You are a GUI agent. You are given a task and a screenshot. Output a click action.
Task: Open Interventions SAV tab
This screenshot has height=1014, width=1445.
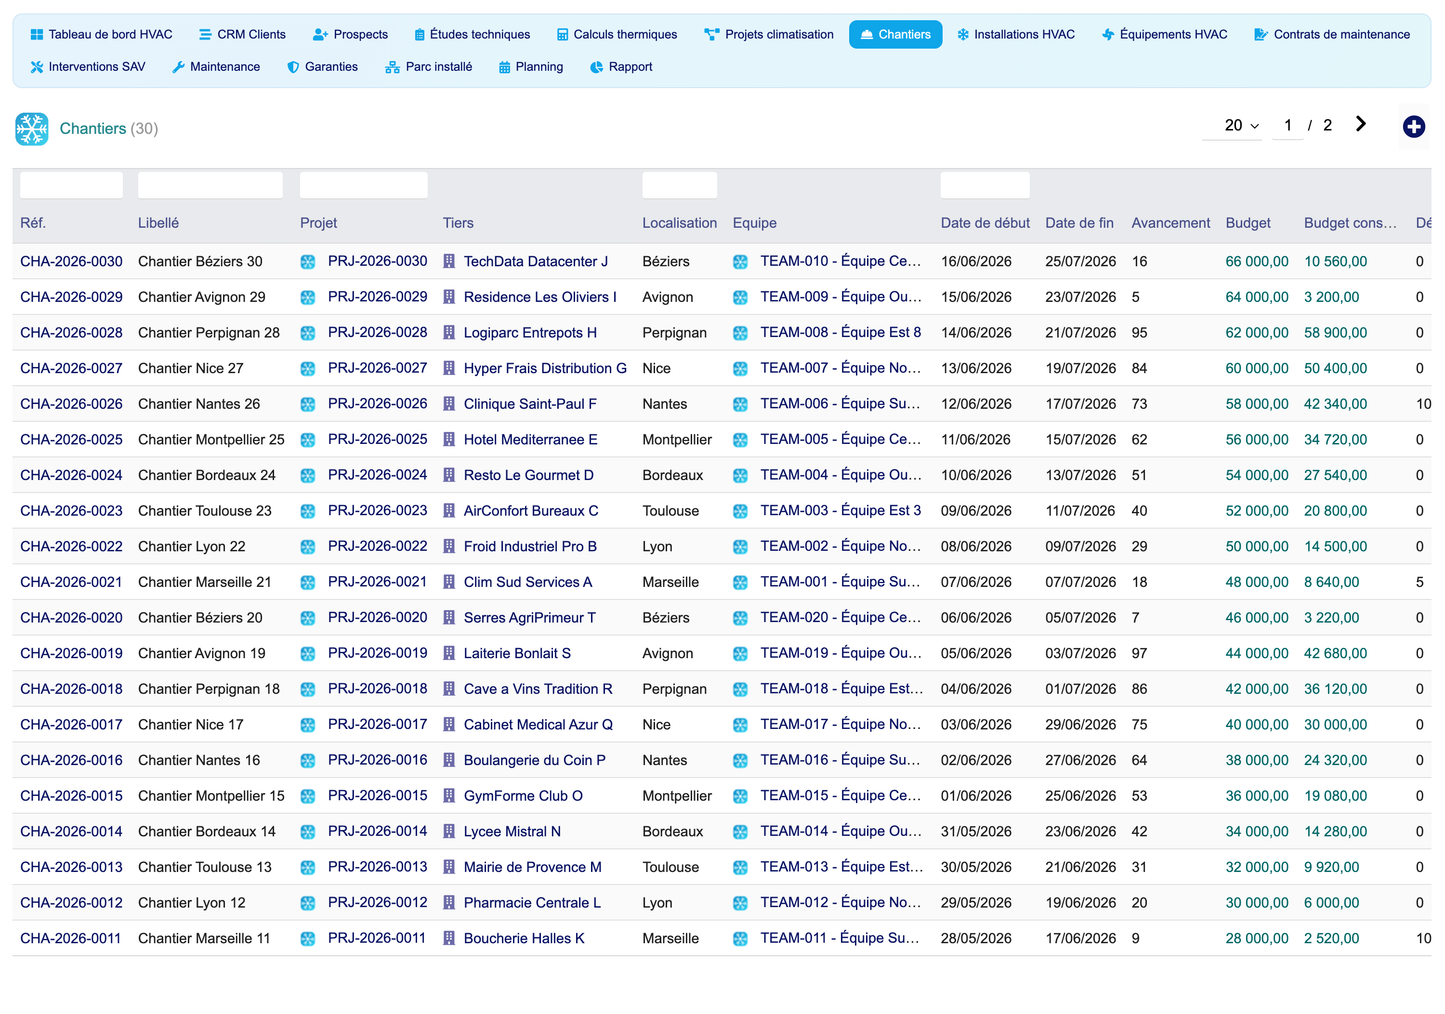pyautogui.click(x=88, y=67)
